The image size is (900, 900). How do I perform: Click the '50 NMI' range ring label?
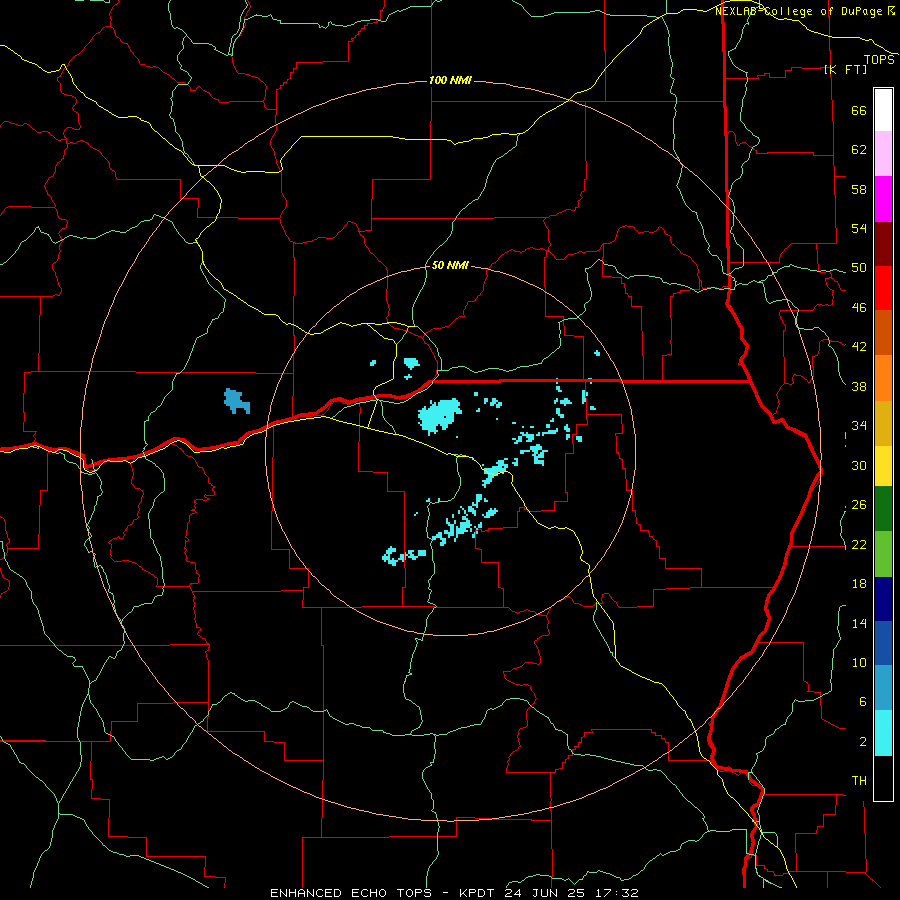(450, 265)
